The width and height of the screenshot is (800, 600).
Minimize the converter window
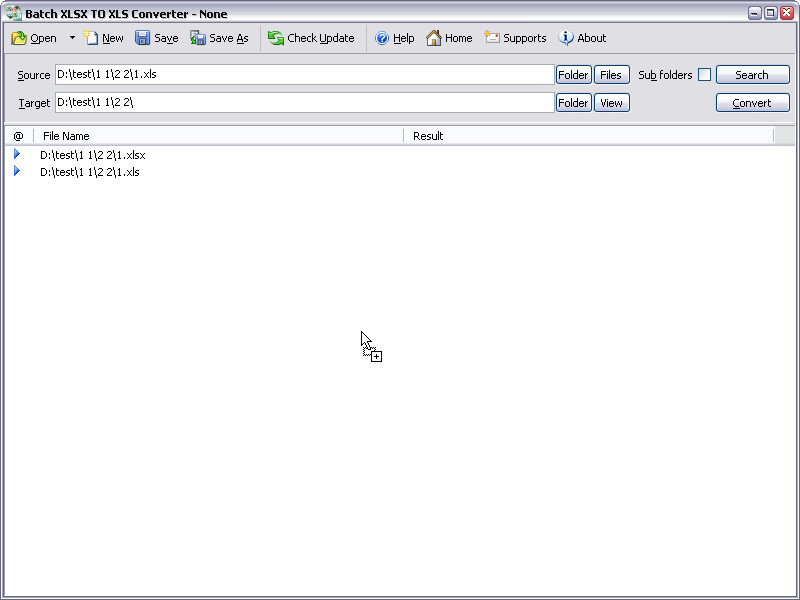point(754,13)
